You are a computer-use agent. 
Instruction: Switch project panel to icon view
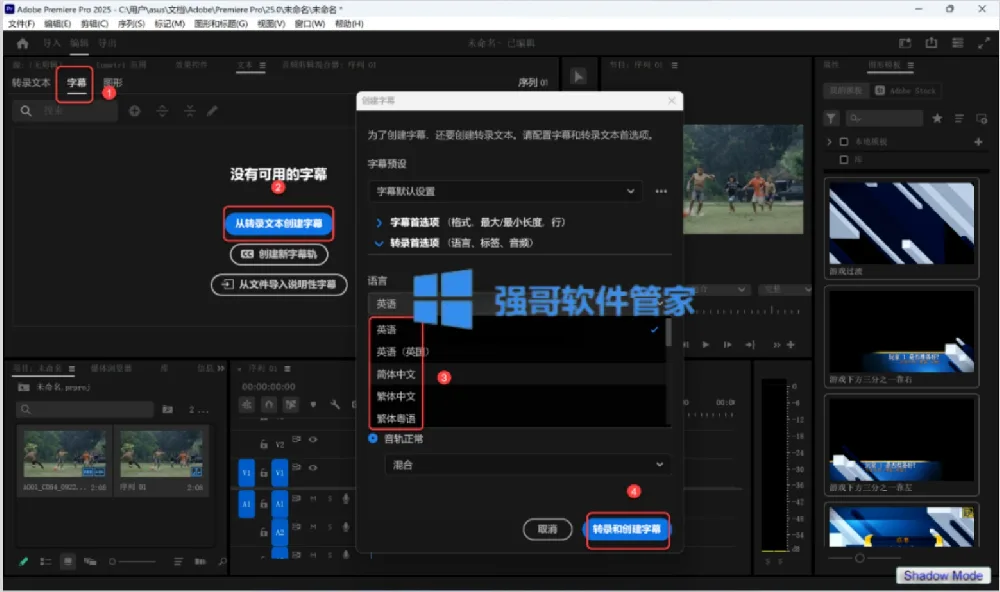68,561
